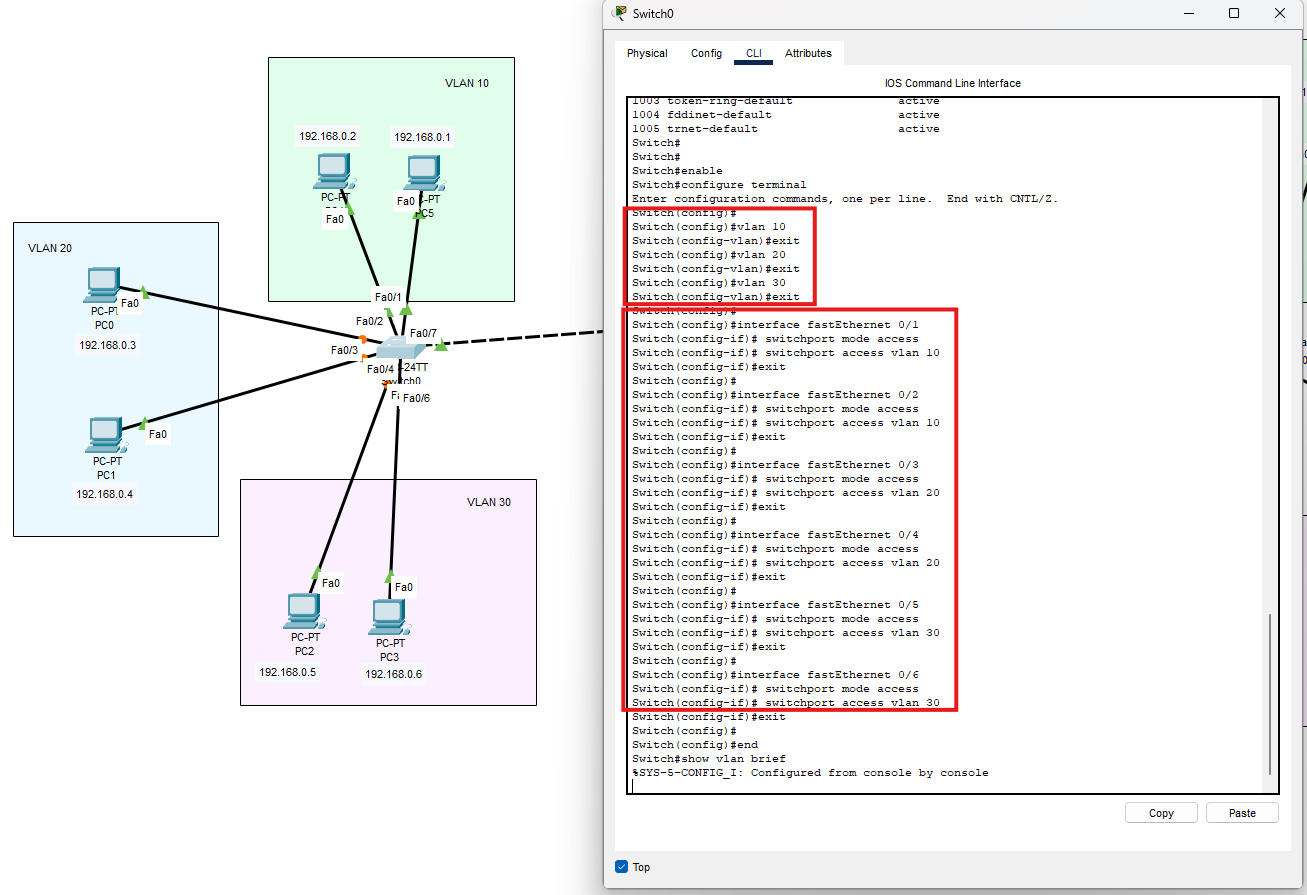This screenshot has height=895, width=1307.
Task: Click the 192.168.0.6 address label
Action: click(394, 674)
